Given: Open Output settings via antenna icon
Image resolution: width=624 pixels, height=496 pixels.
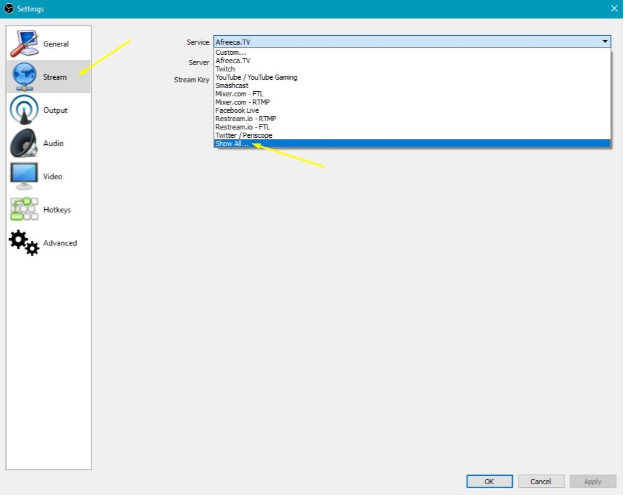Looking at the screenshot, I should click(x=24, y=110).
